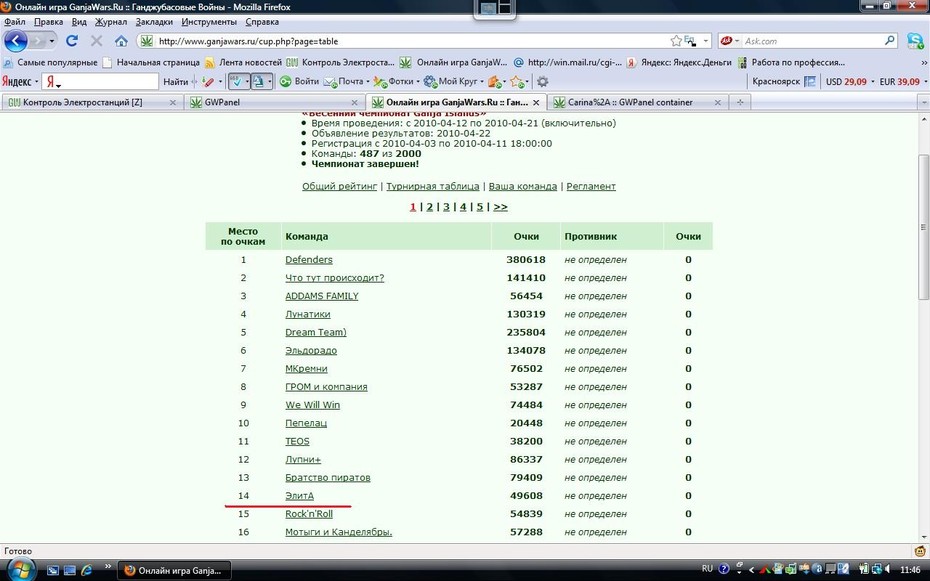The width and height of the screenshot is (930, 581).
Task: Click the browser back arrow button
Action: click(x=15, y=41)
